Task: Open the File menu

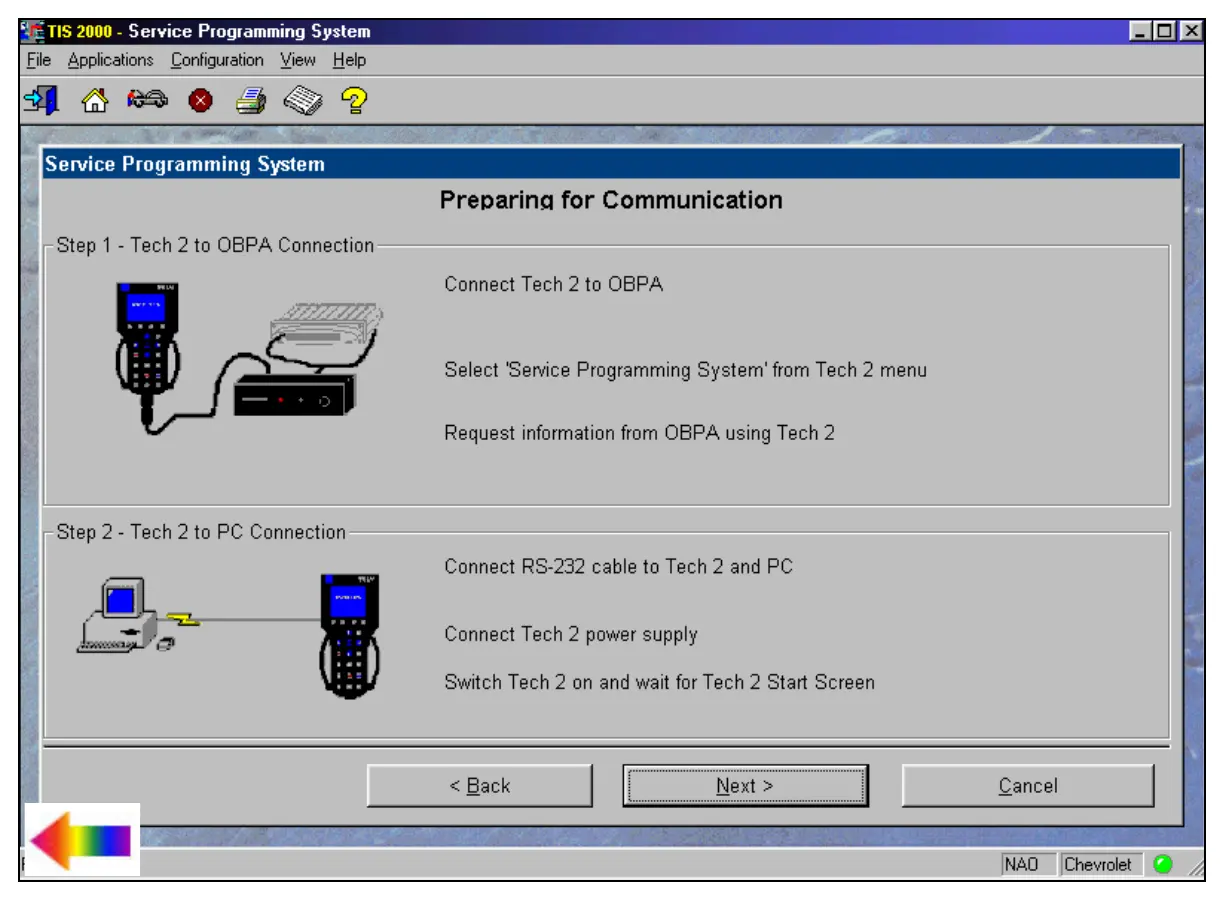Action: click(x=39, y=60)
